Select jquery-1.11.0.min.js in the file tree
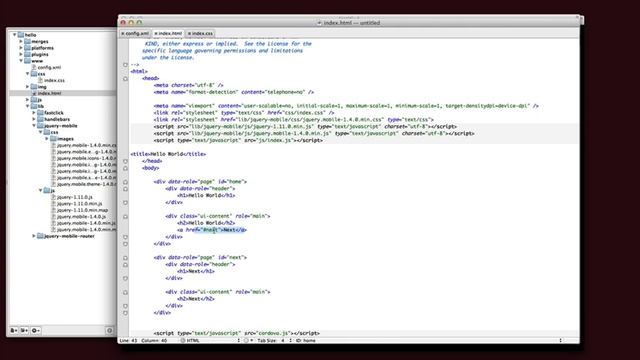 point(79,204)
